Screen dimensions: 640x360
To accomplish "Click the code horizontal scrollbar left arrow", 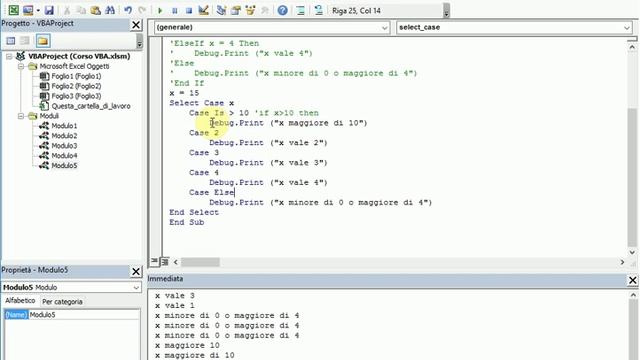I will [x=176, y=262].
